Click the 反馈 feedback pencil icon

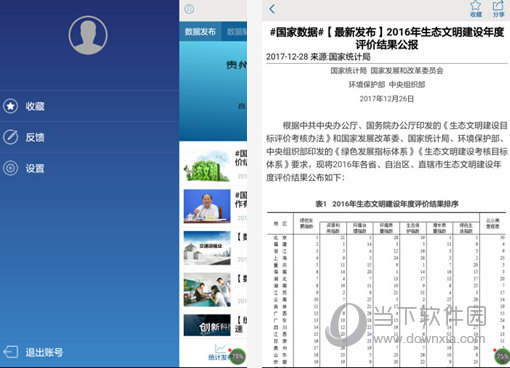[11, 137]
